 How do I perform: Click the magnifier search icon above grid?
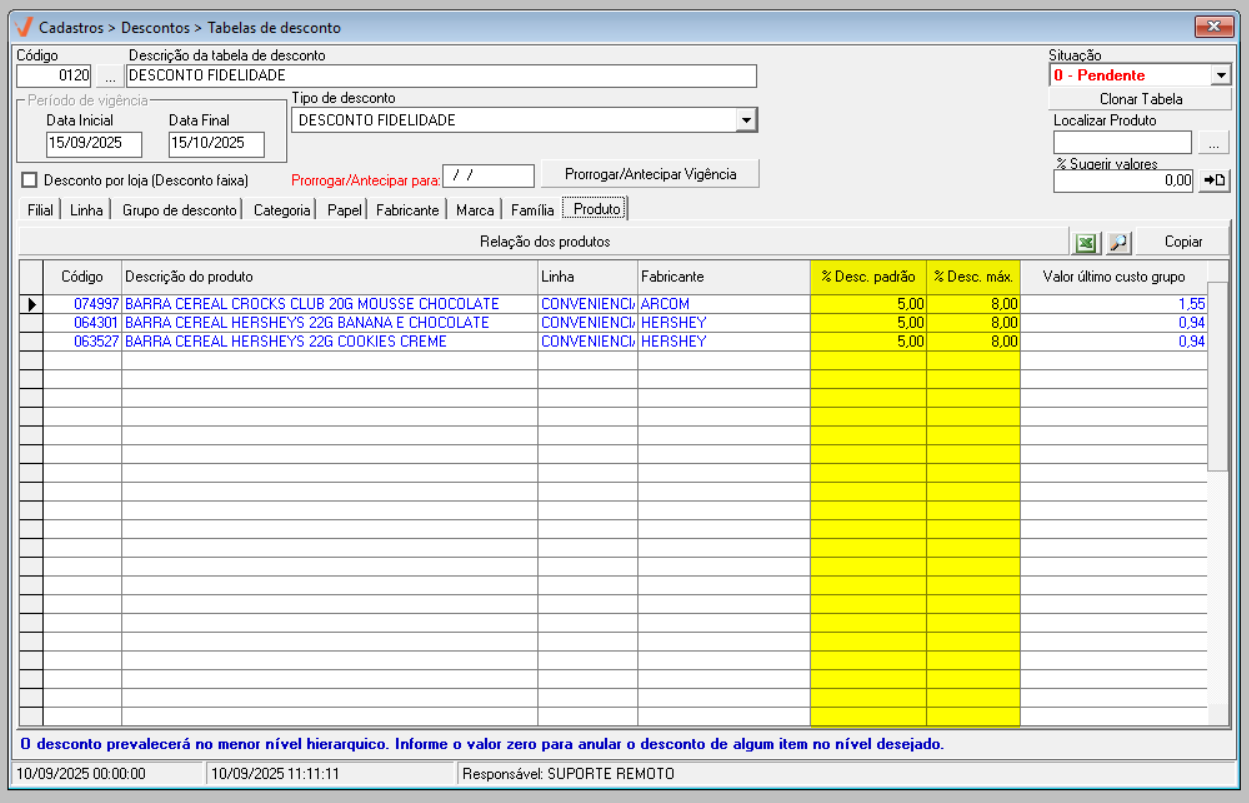click(1118, 242)
